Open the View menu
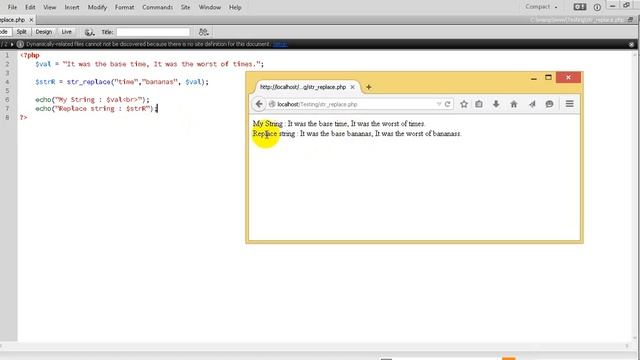 (50, 7)
